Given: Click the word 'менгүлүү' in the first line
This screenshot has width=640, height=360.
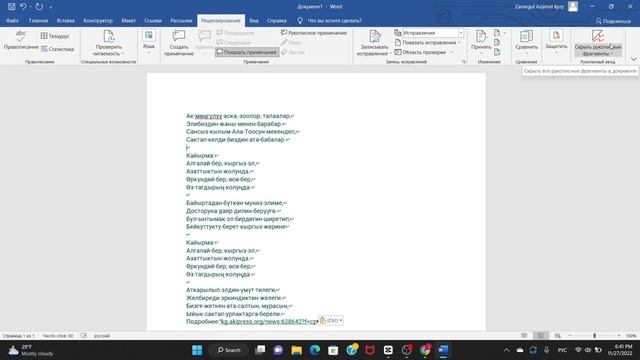Looking at the screenshot, I should (x=209, y=116).
